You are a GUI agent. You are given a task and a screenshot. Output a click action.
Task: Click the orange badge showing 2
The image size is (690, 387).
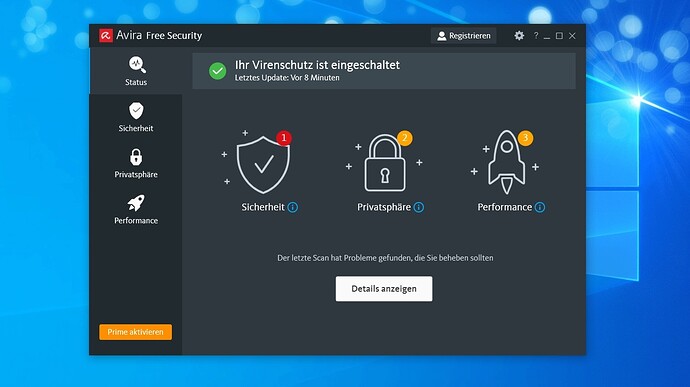(x=405, y=138)
